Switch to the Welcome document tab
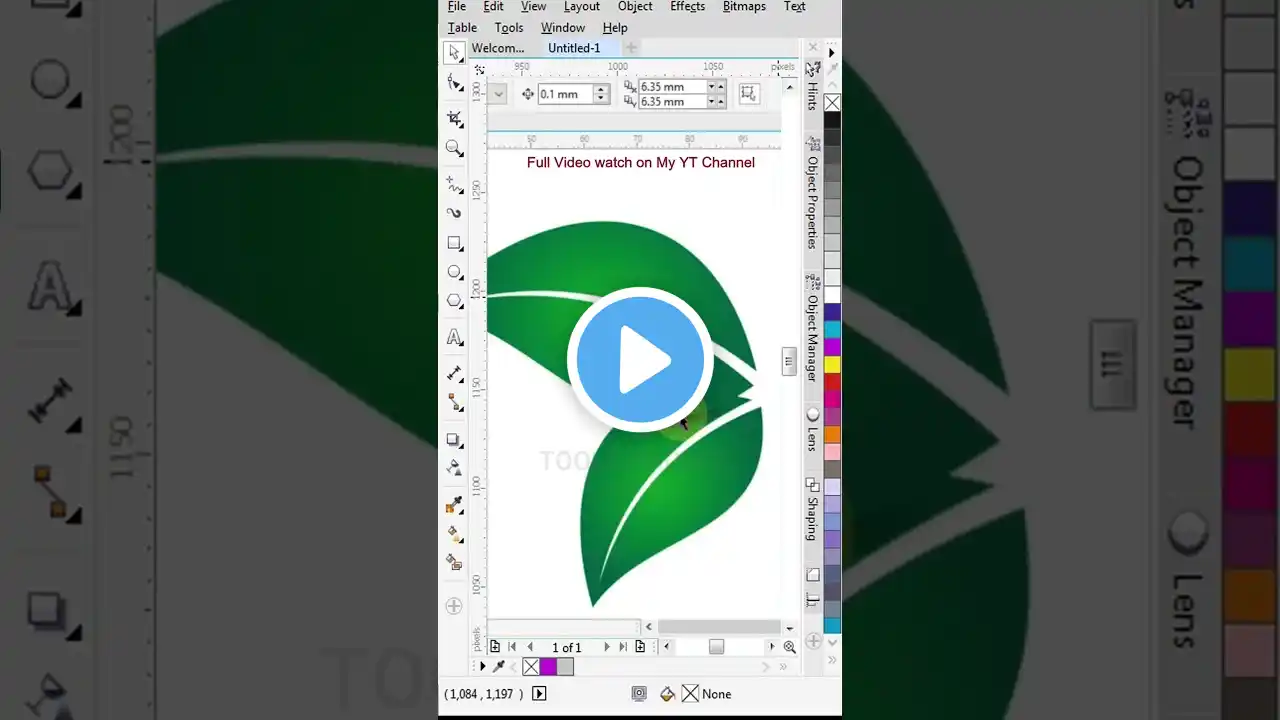 pyautogui.click(x=498, y=48)
